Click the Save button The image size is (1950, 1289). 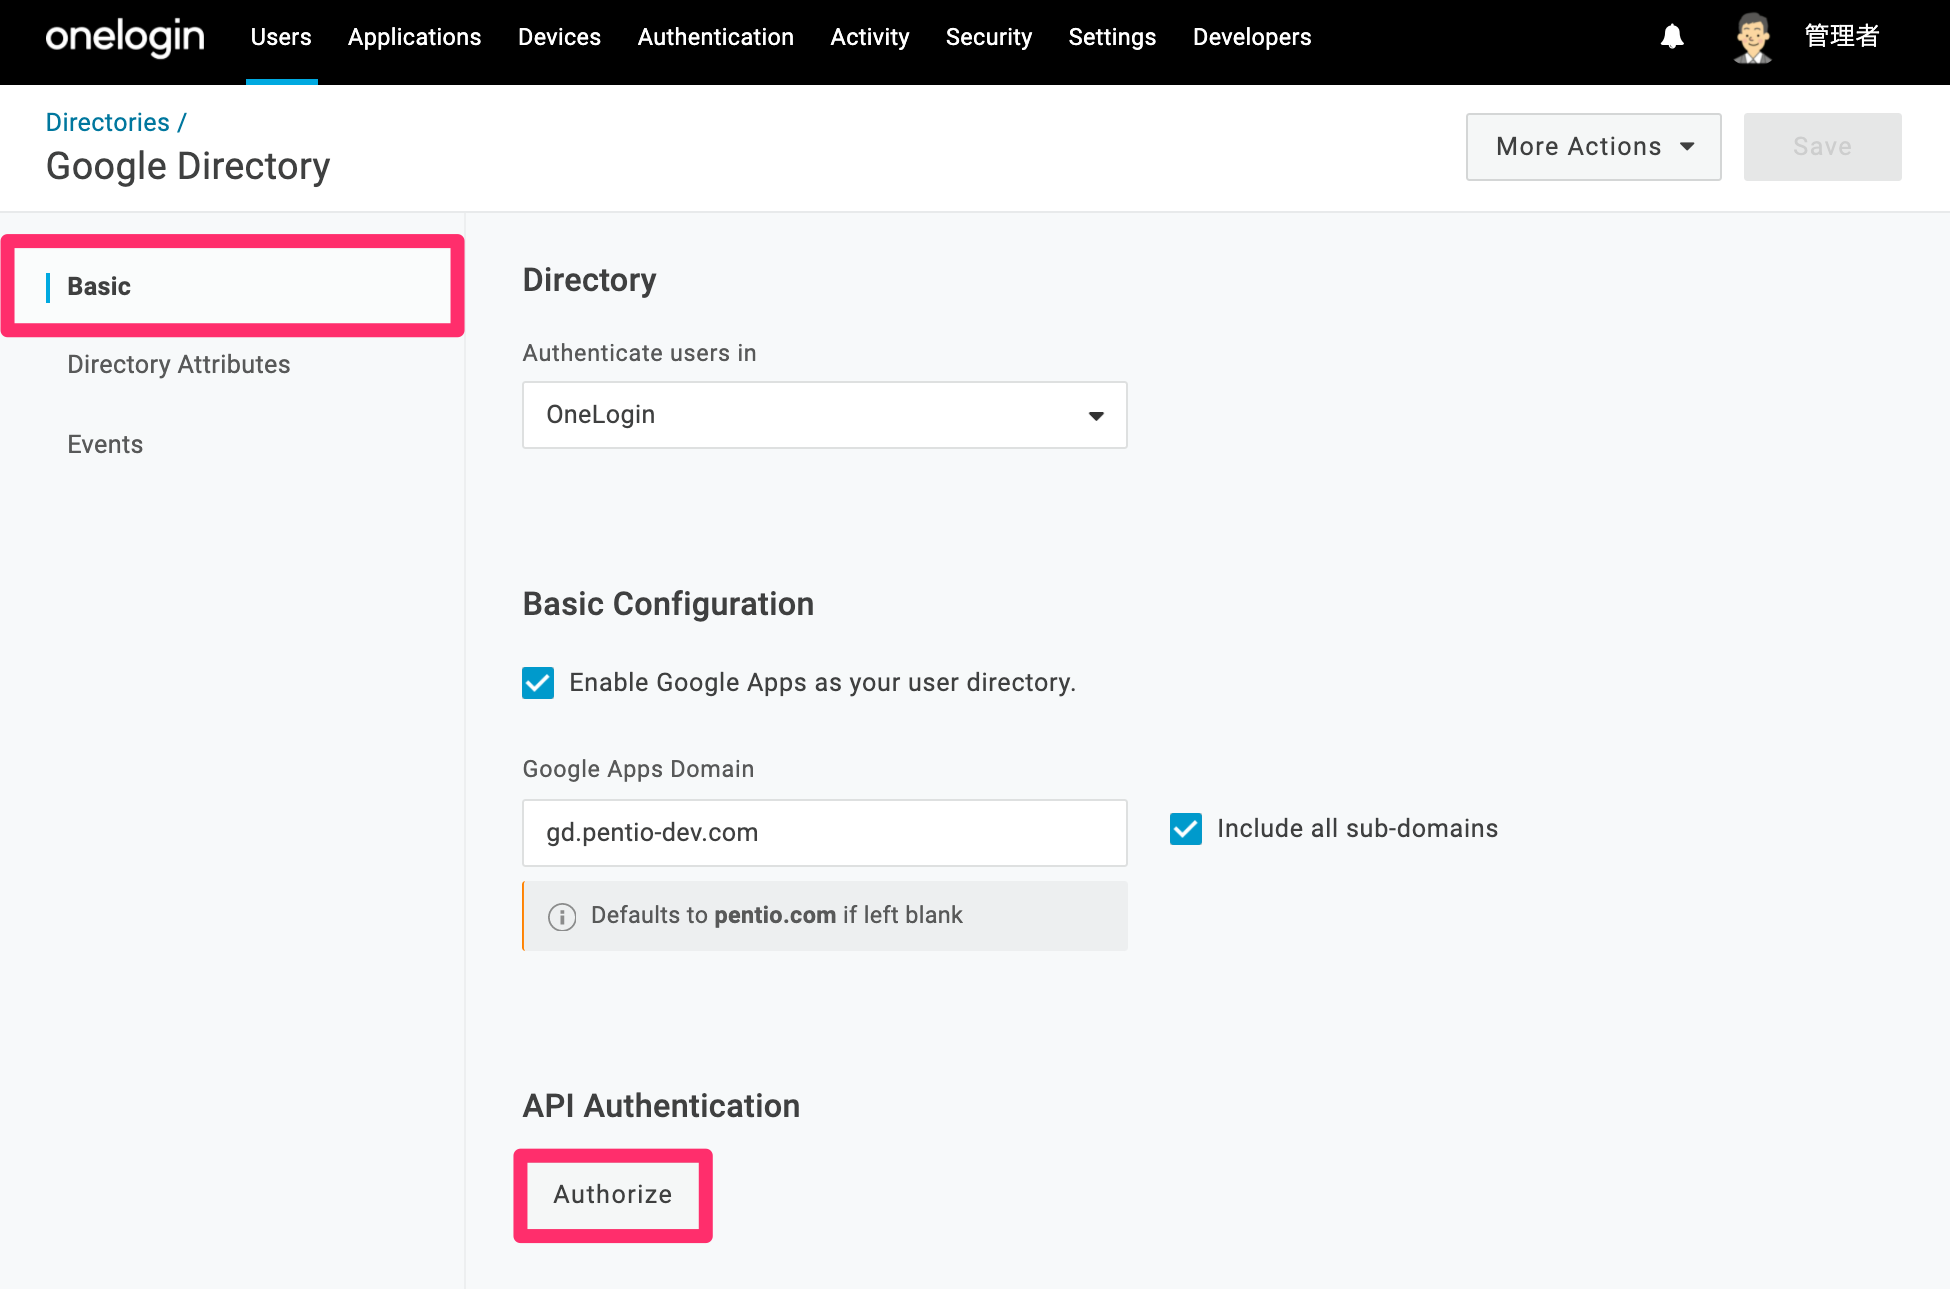(1822, 147)
